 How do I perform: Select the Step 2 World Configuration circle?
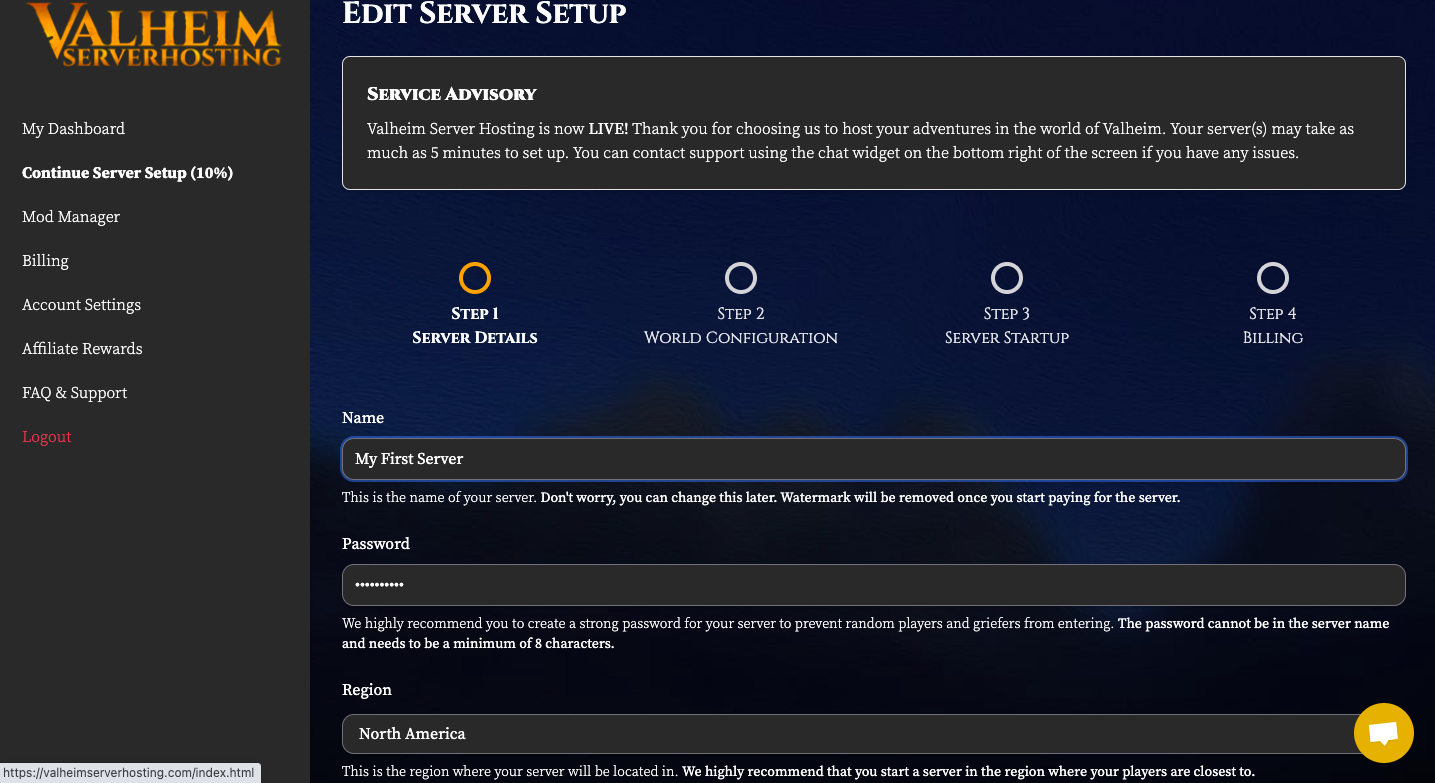[x=741, y=277]
